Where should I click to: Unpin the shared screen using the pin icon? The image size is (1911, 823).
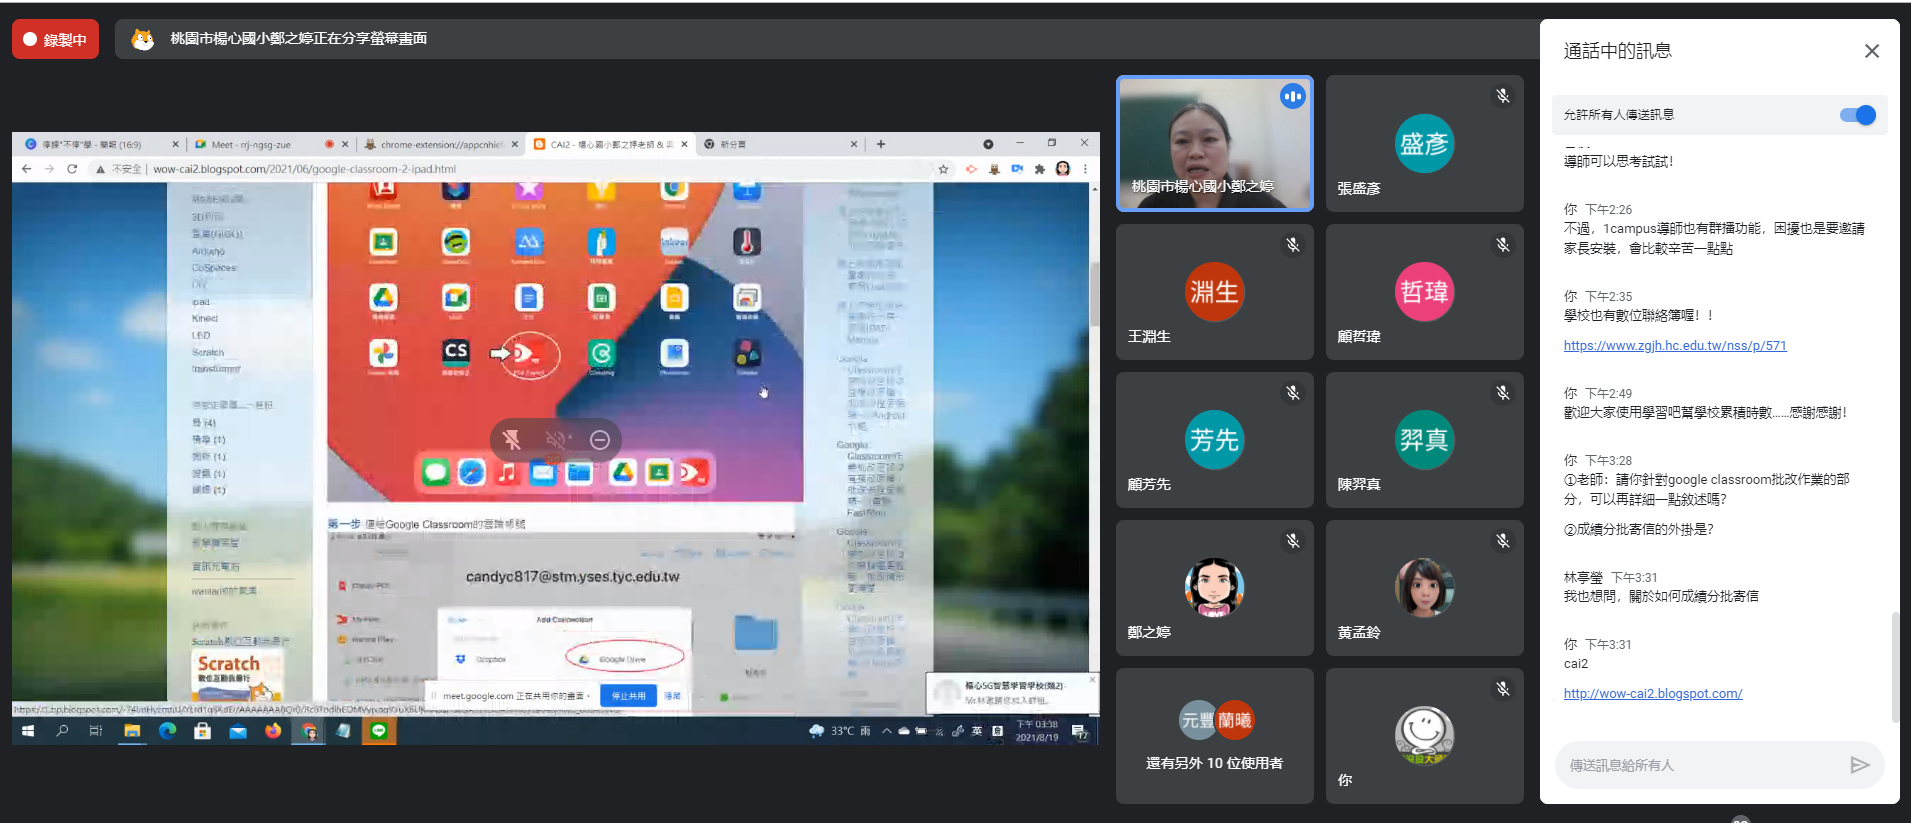click(512, 440)
